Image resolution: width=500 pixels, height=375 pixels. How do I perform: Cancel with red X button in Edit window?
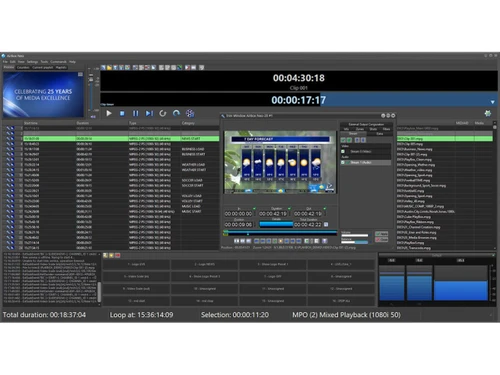[381, 239]
